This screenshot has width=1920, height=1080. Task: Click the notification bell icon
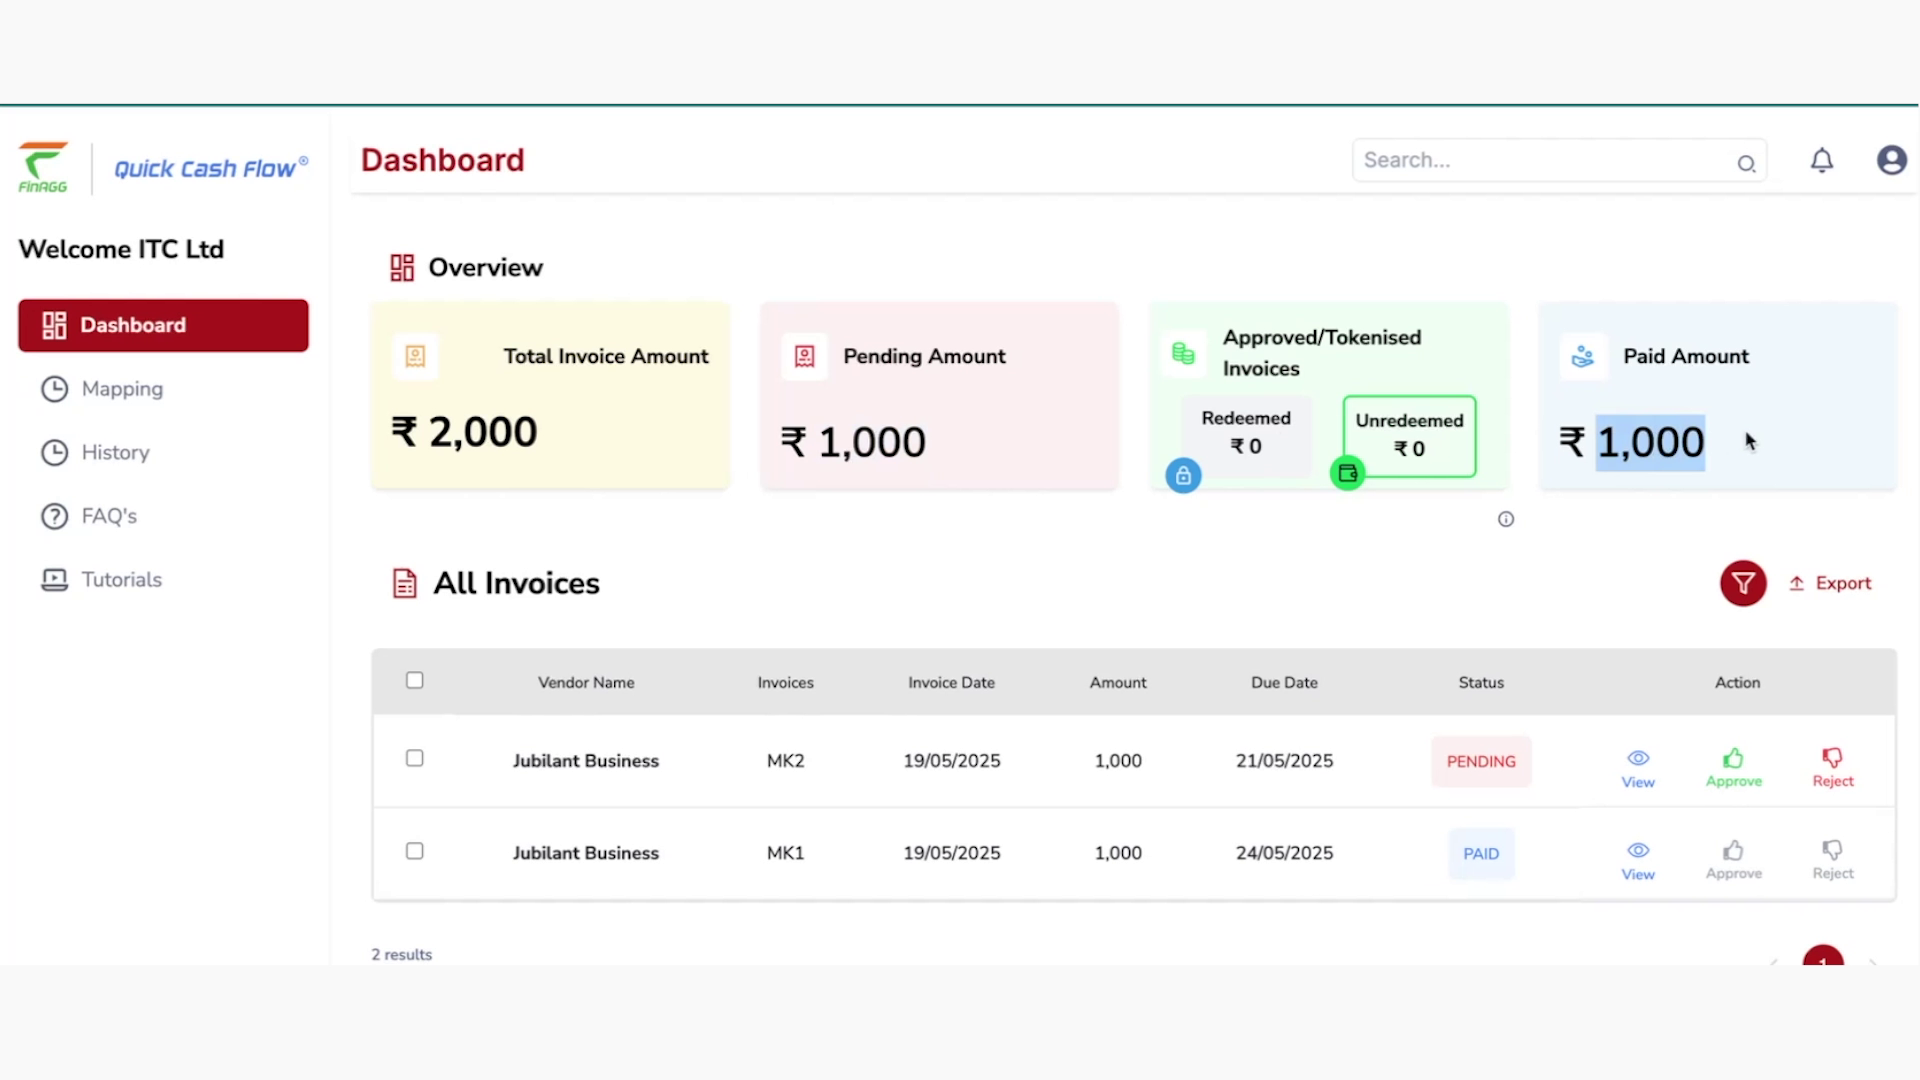[1822, 160]
